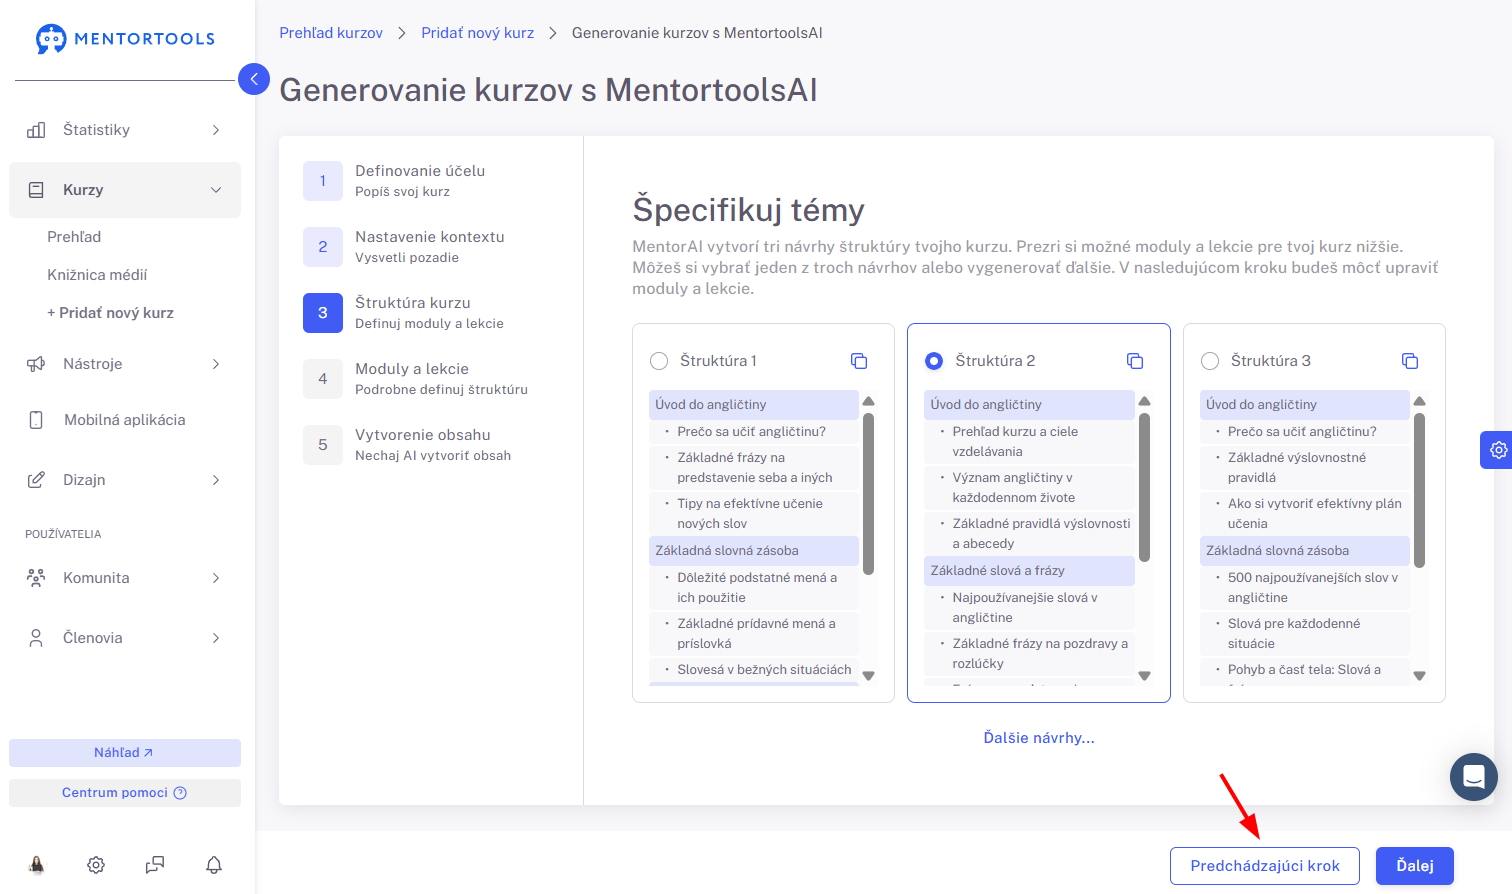Click the messages icon in sidebar footer

(x=155, y=865)
